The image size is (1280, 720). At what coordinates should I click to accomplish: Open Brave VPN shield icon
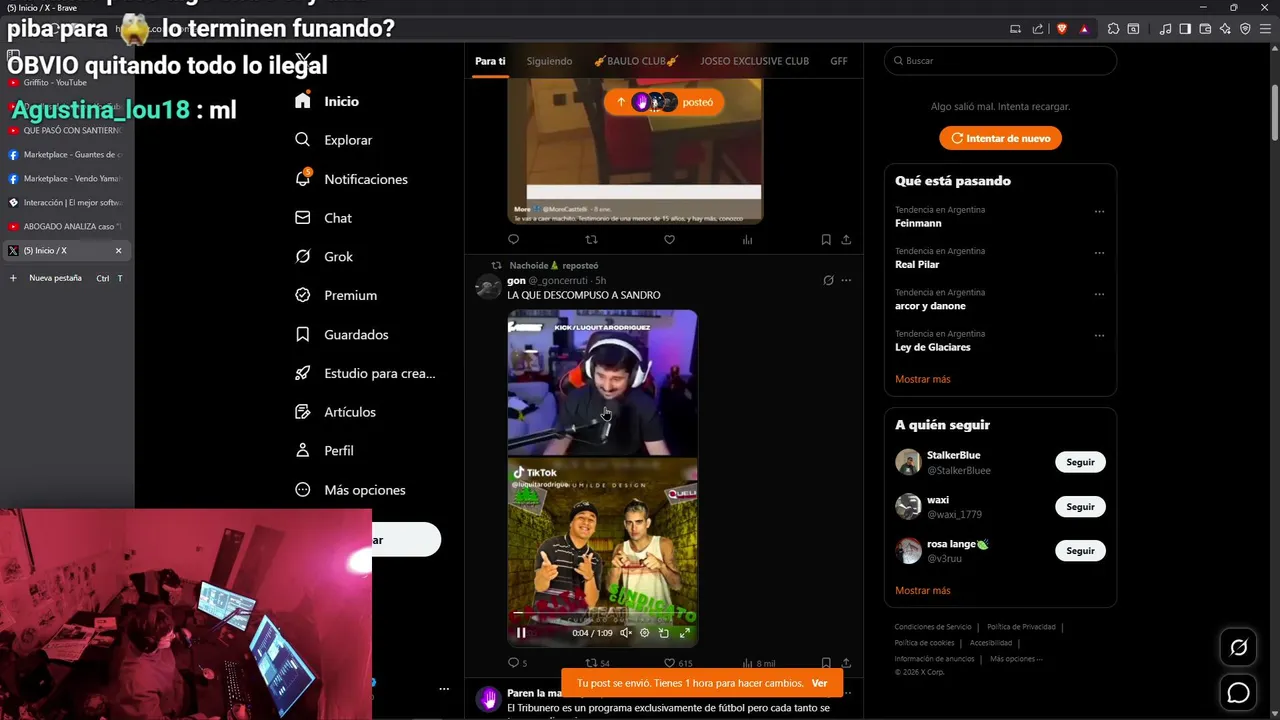tap(1245, 29)
